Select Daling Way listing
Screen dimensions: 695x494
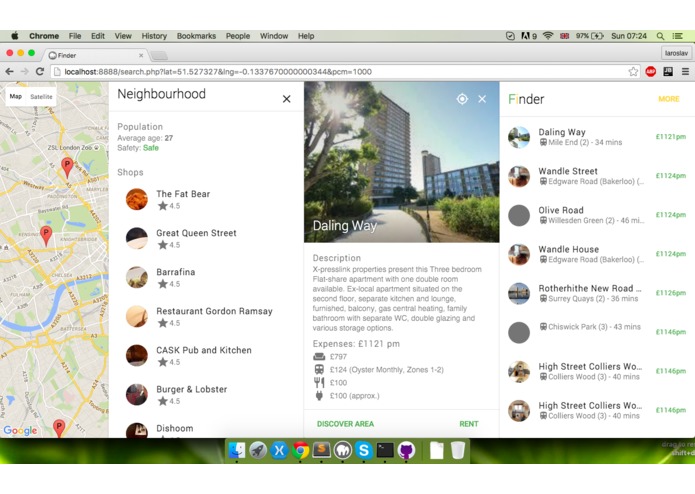[x=597, y=137]
